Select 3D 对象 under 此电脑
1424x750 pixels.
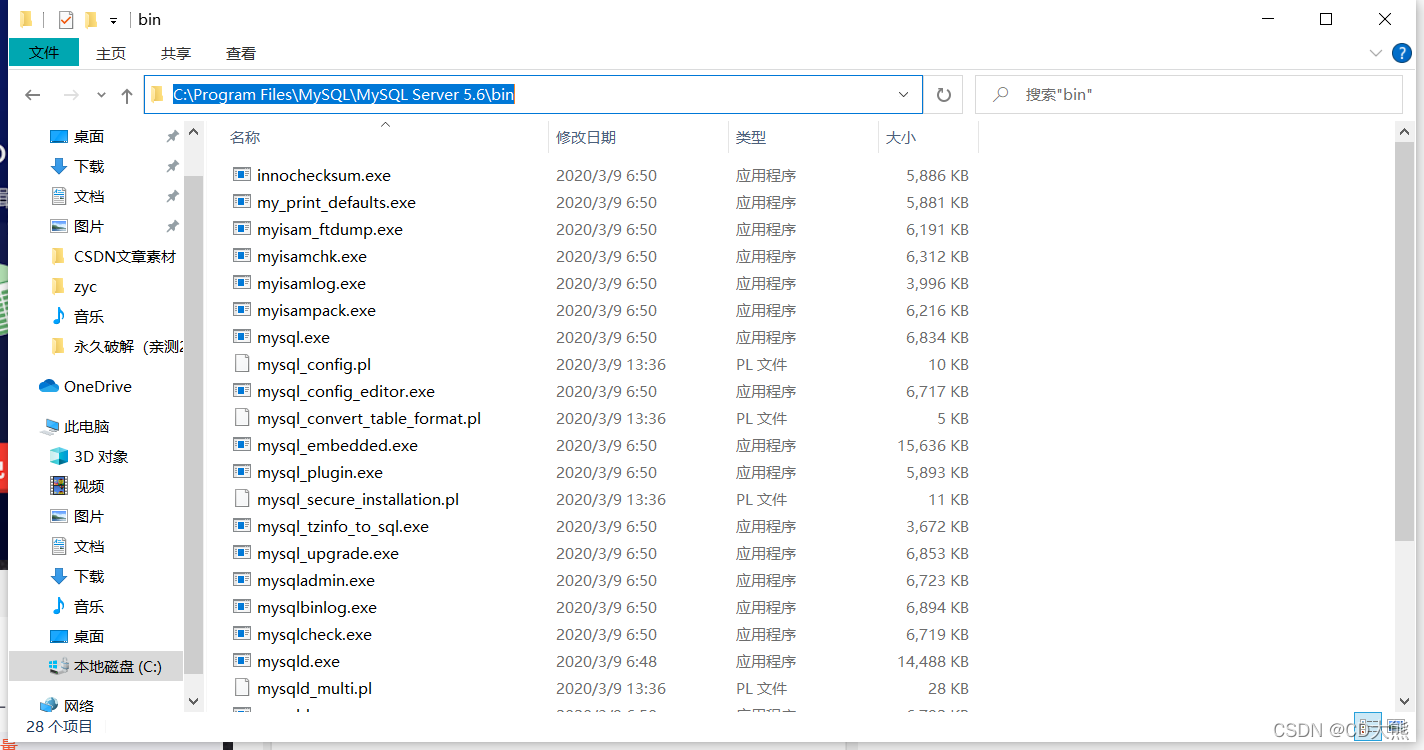(101, 457)
